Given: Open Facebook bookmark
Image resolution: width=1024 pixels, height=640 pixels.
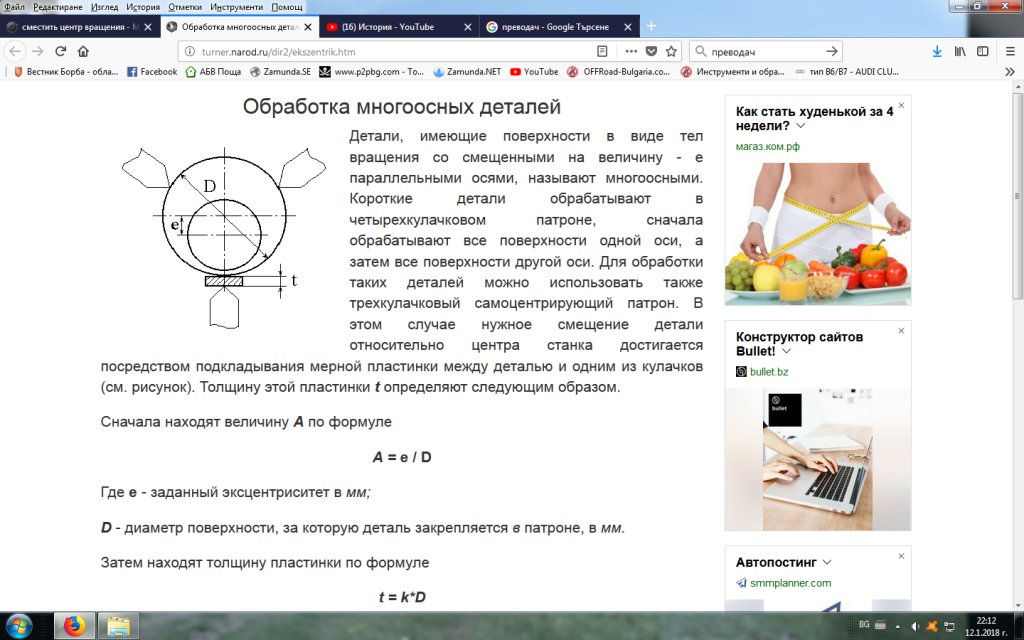Looking at the screenshot, I should coord(152,72).
